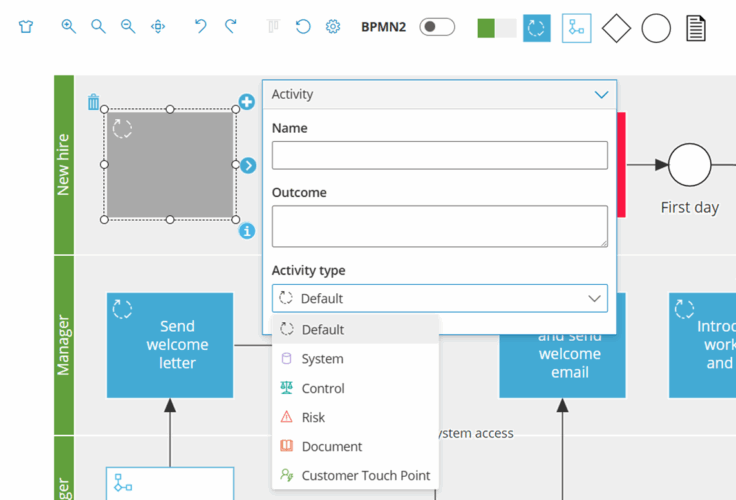Select Customer Touch Point option
This screenshot has height=500, width=736.
(365, 476)
